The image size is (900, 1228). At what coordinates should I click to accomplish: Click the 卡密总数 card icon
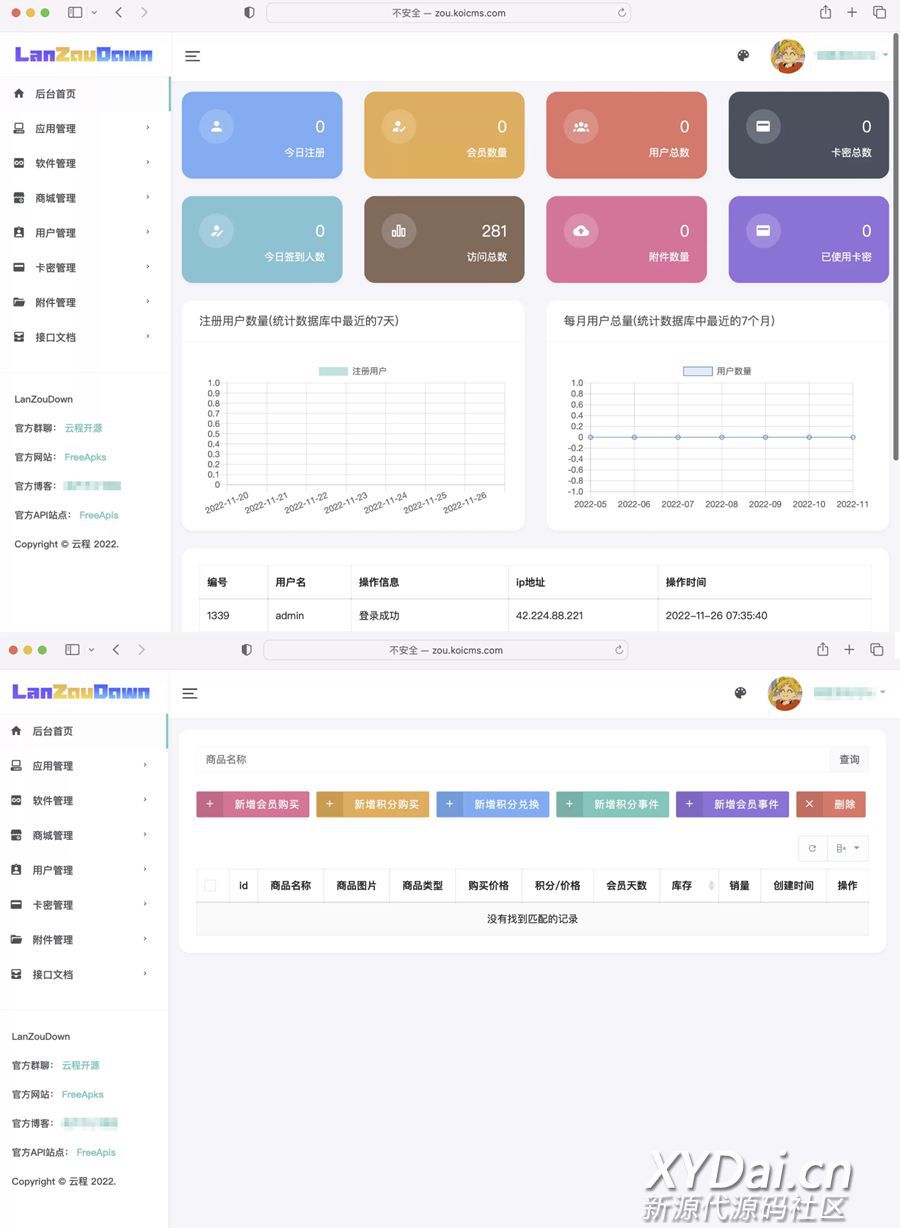click(x=763, y=127)
